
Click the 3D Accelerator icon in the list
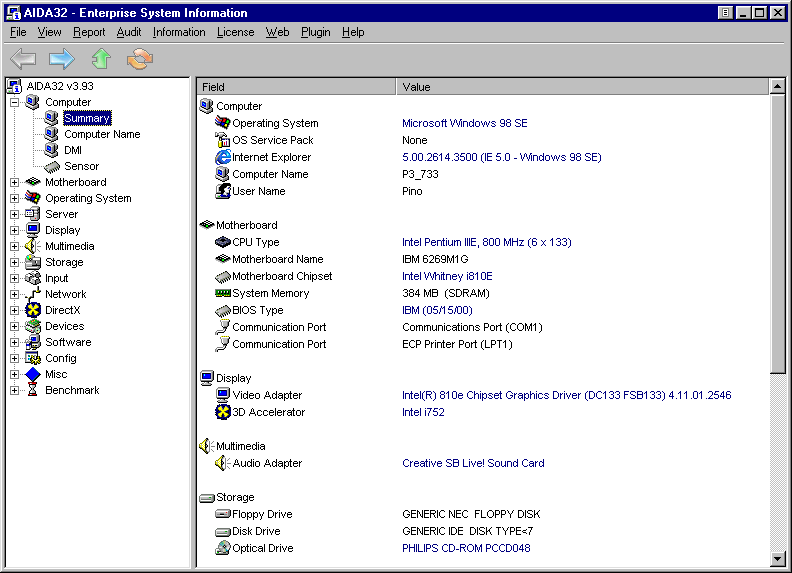tap(223, 412)
